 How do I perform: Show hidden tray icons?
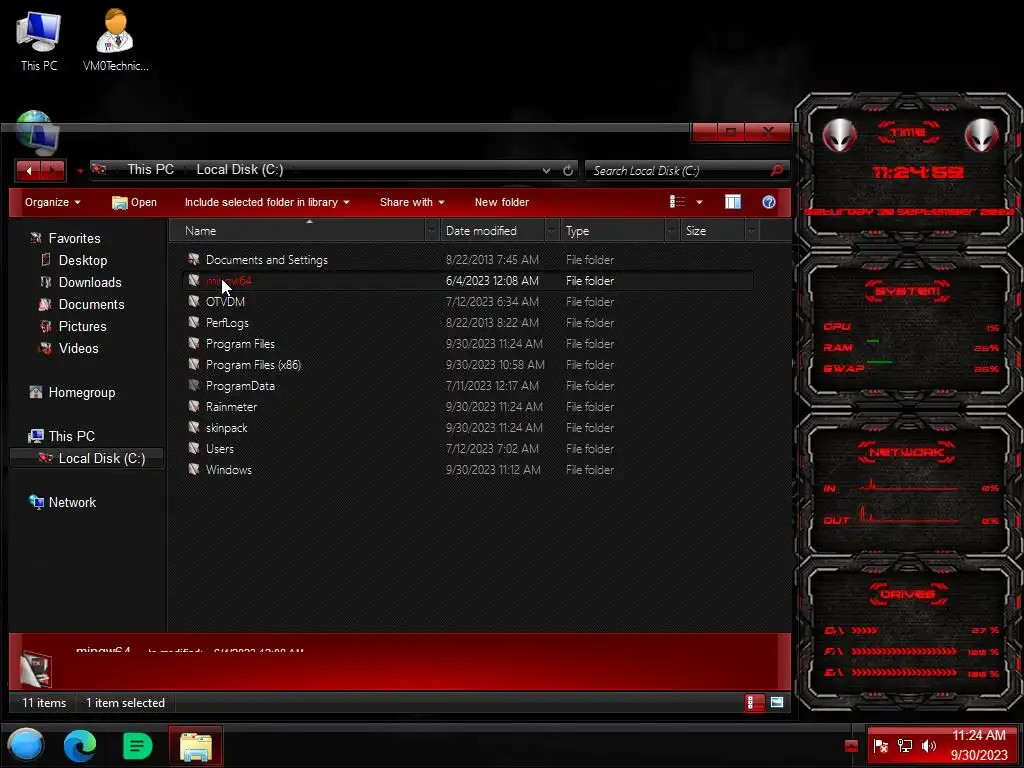(x=851, y=746)
